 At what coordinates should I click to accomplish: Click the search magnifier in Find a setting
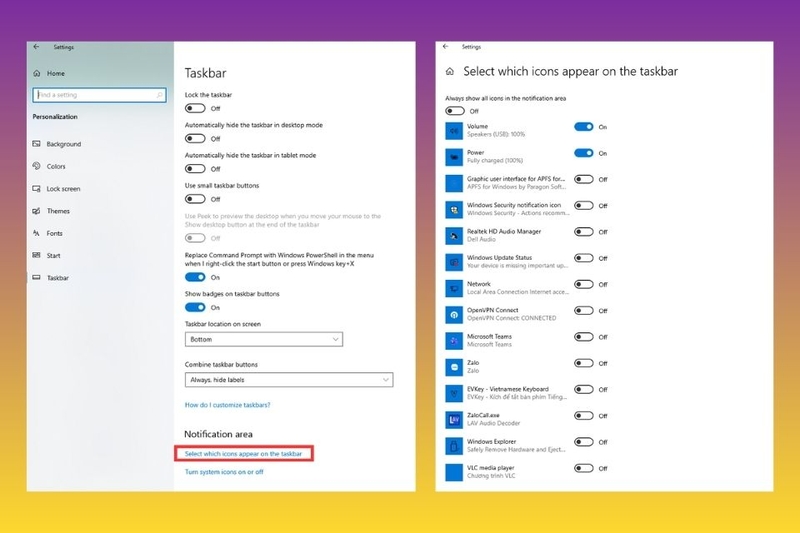point(160,95)
